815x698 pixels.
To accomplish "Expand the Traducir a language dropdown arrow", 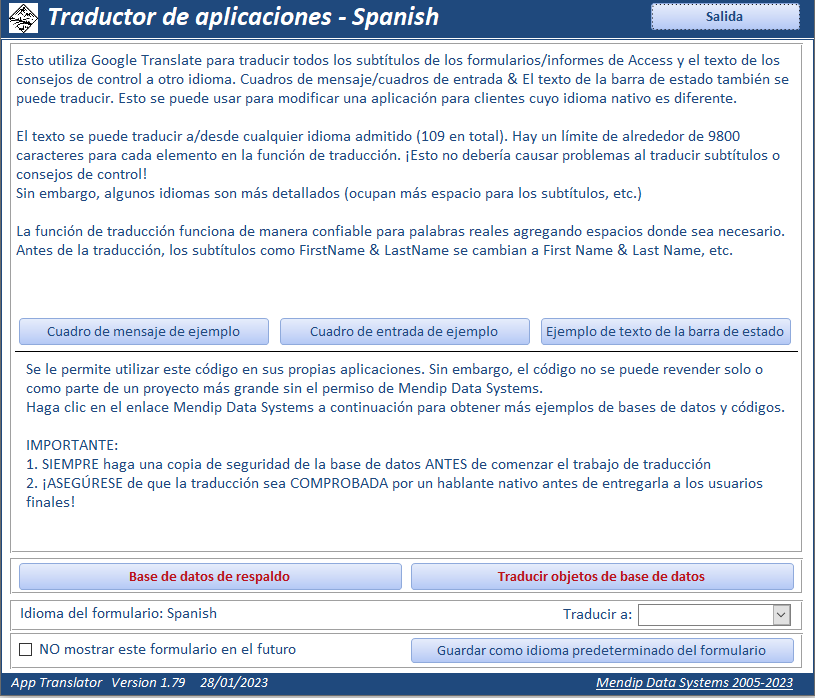I will tap(781, 615).
